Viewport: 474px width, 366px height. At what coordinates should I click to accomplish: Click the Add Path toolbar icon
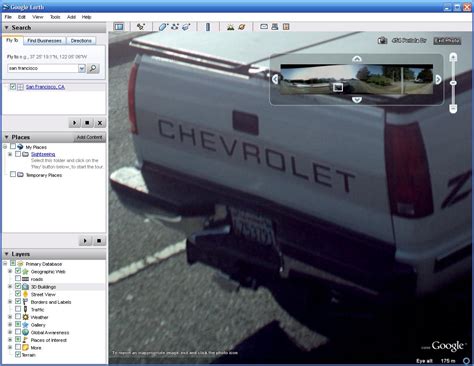[x=175, y=27]
